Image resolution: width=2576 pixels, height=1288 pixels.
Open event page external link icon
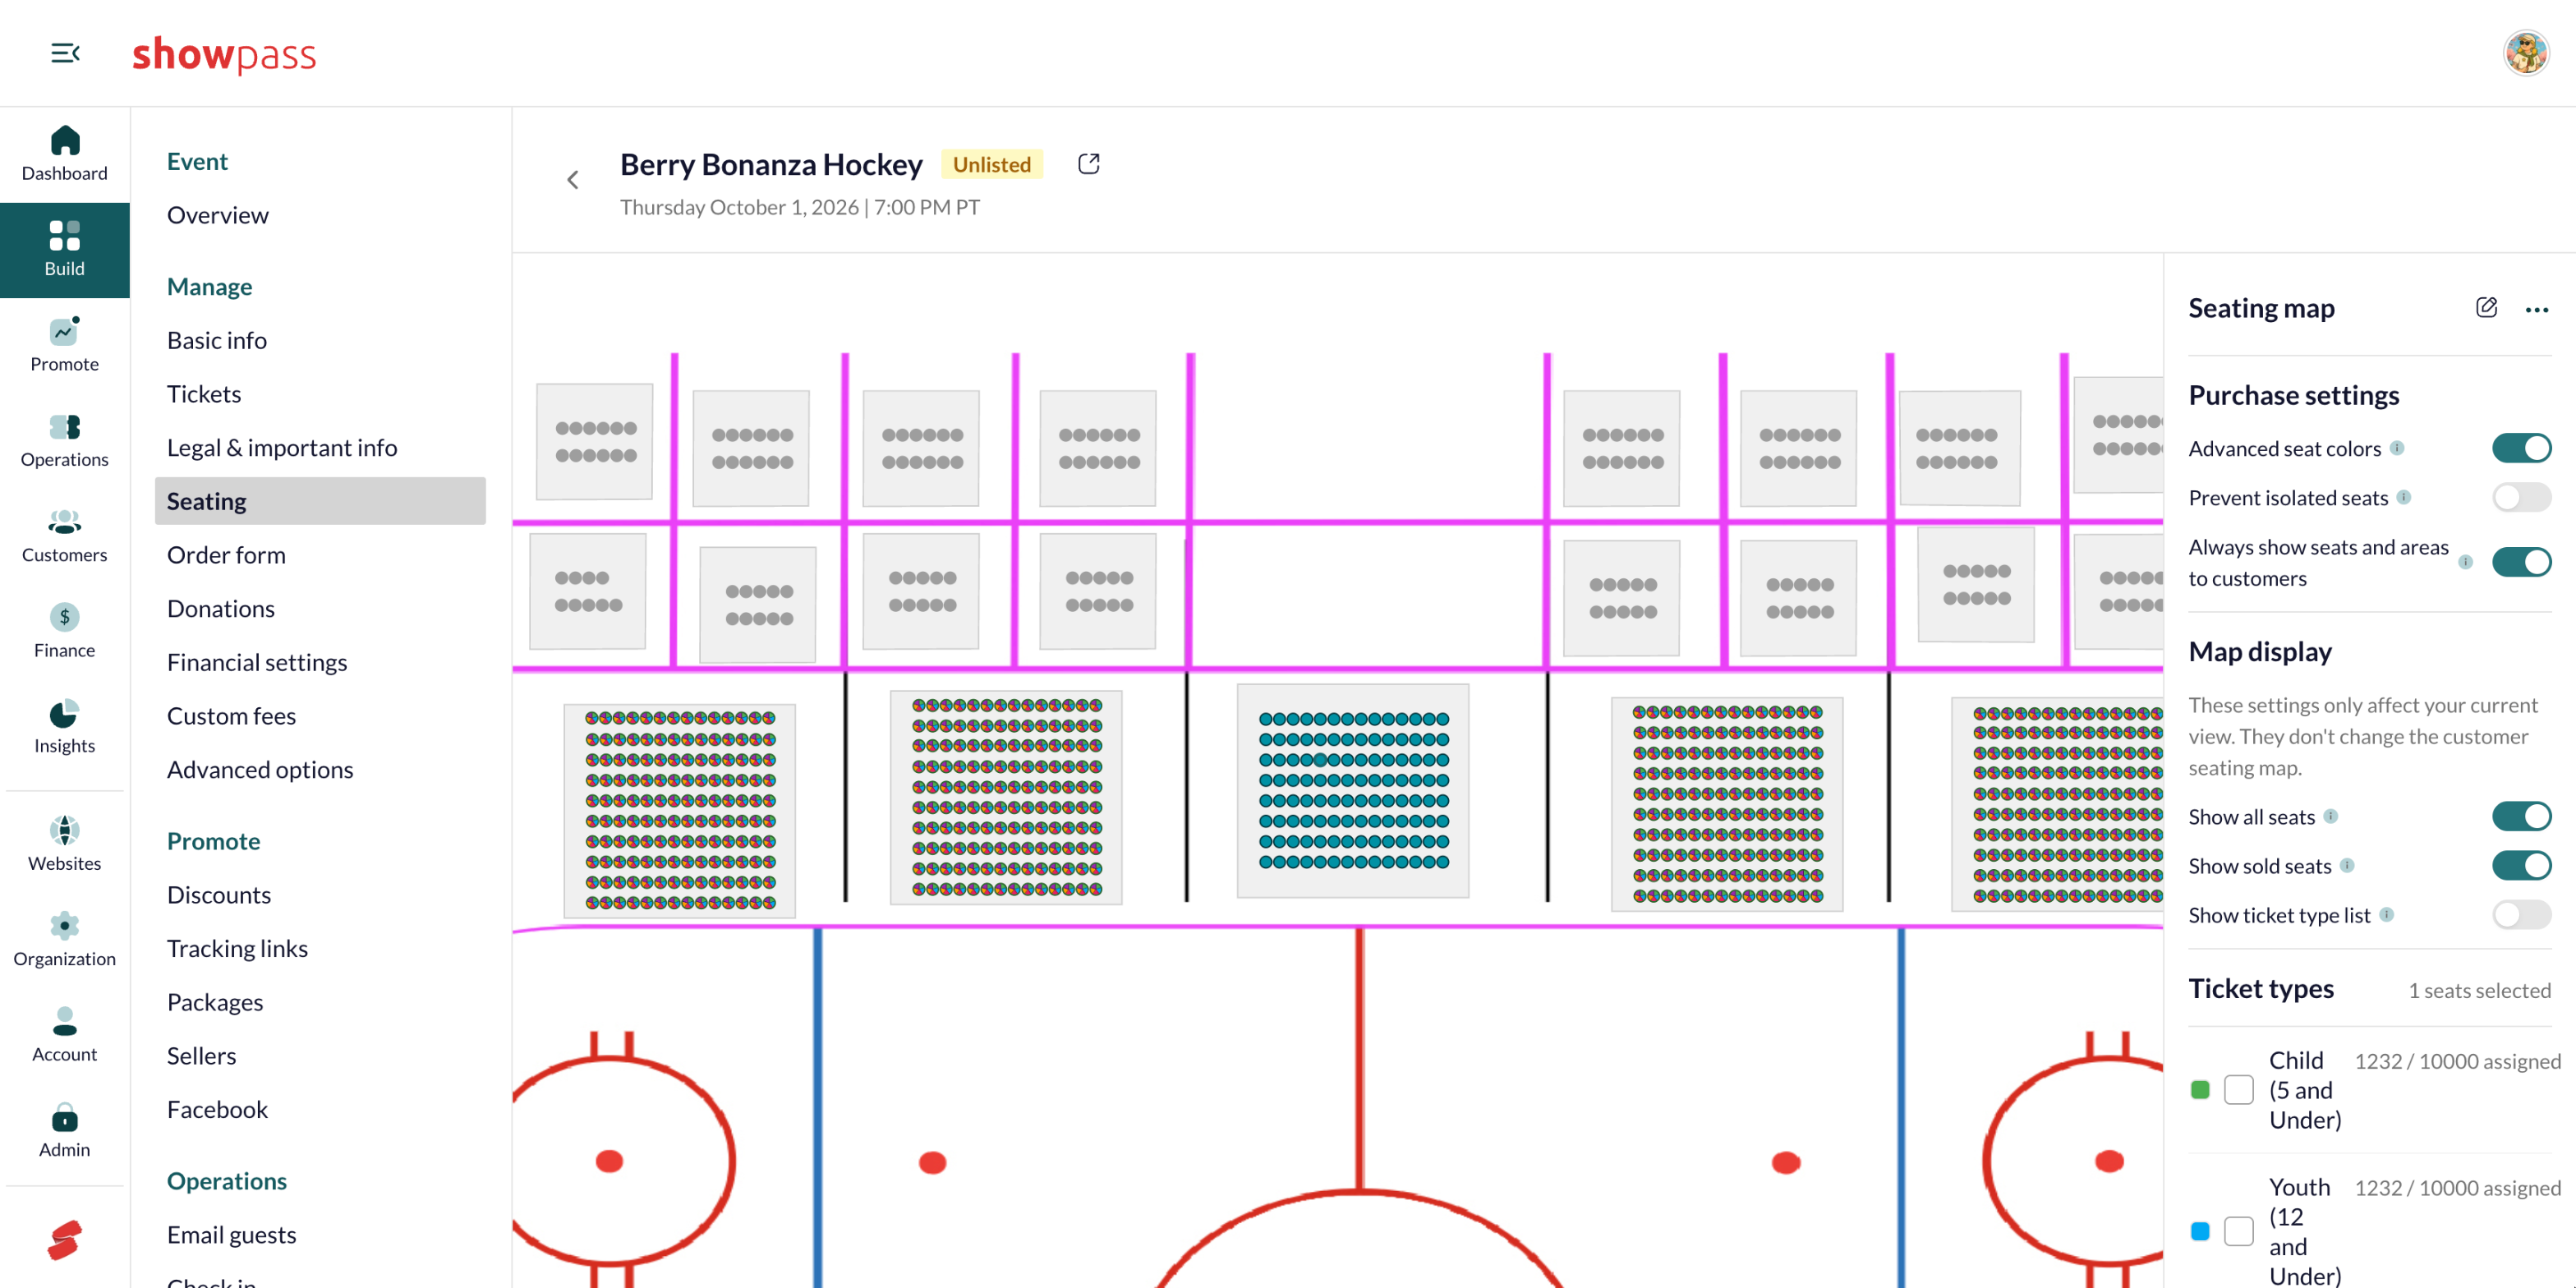1089,164
